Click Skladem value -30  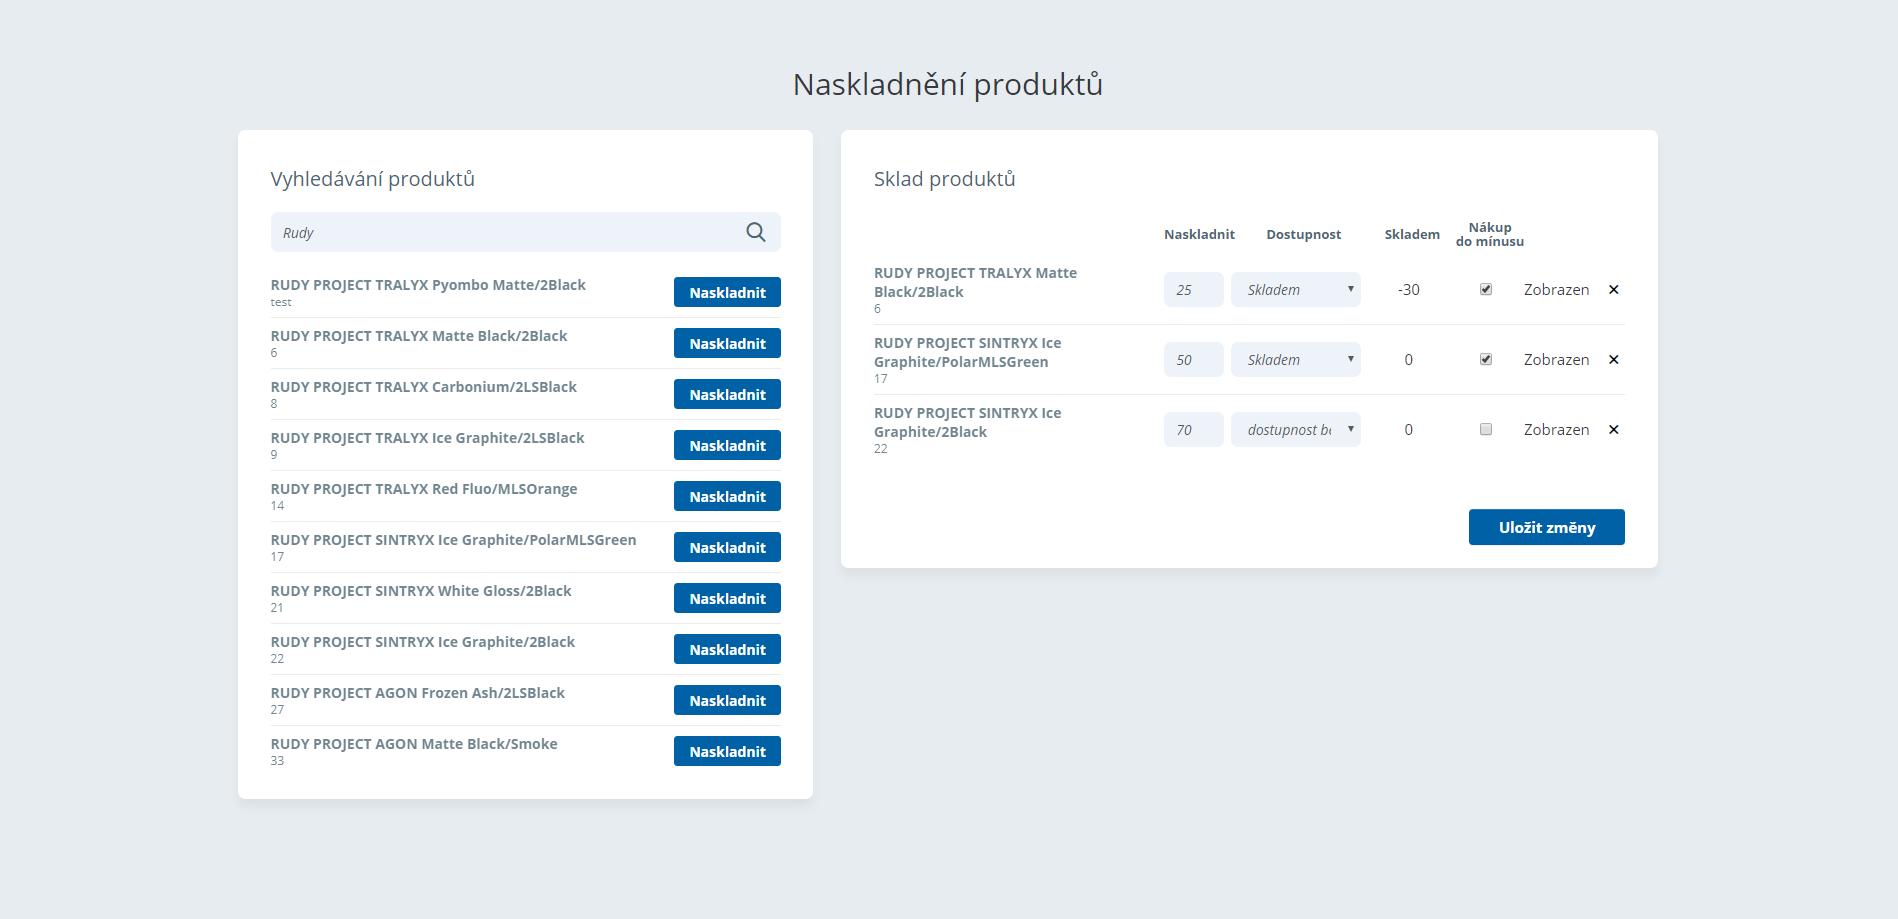pyautogui.click(x=1408, y=290)
